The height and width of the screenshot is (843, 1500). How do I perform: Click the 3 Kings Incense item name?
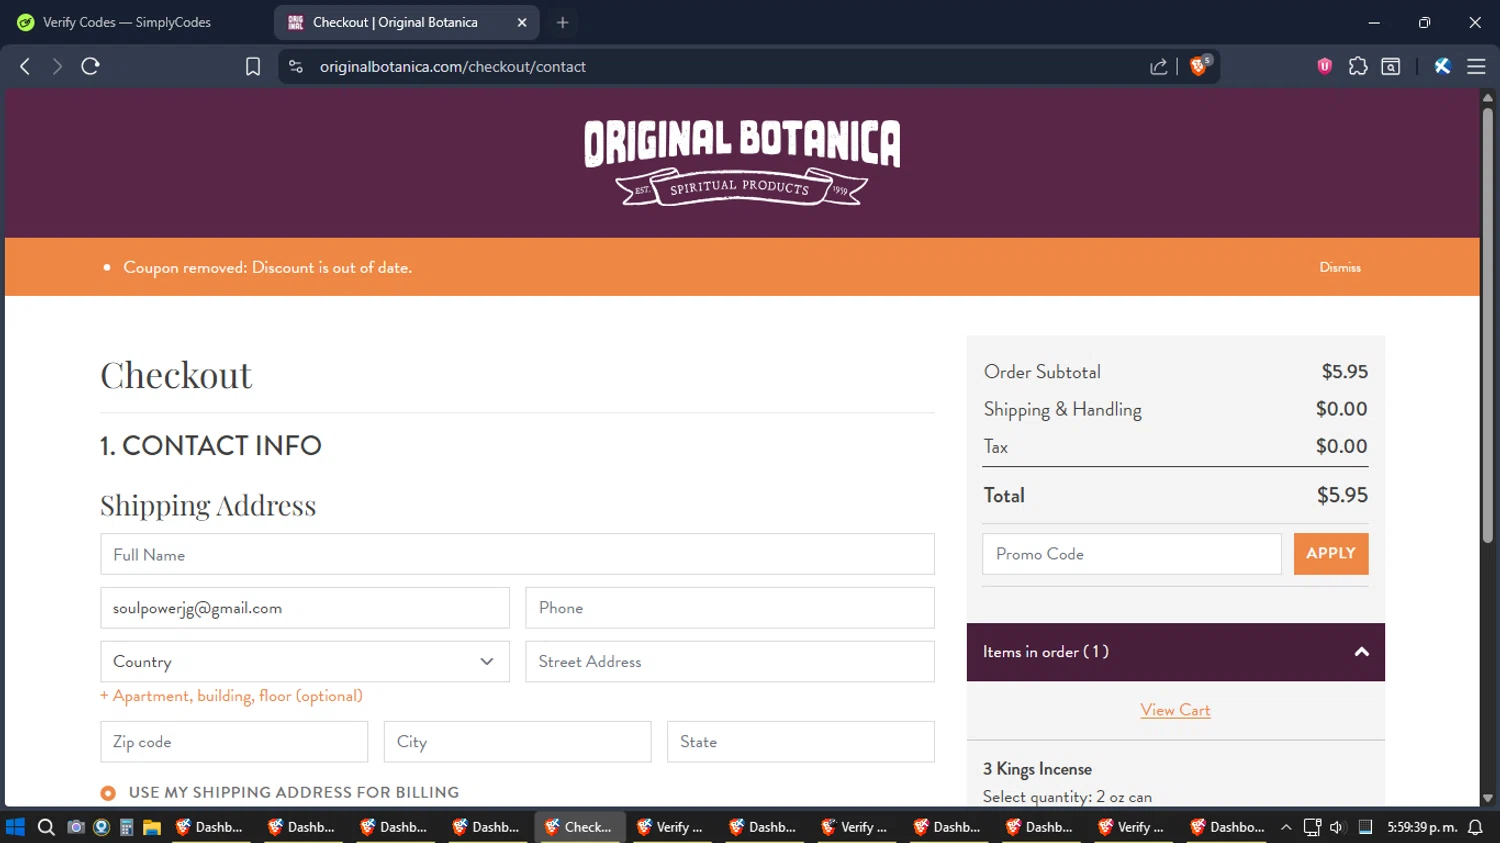[x=1037, y=769]
